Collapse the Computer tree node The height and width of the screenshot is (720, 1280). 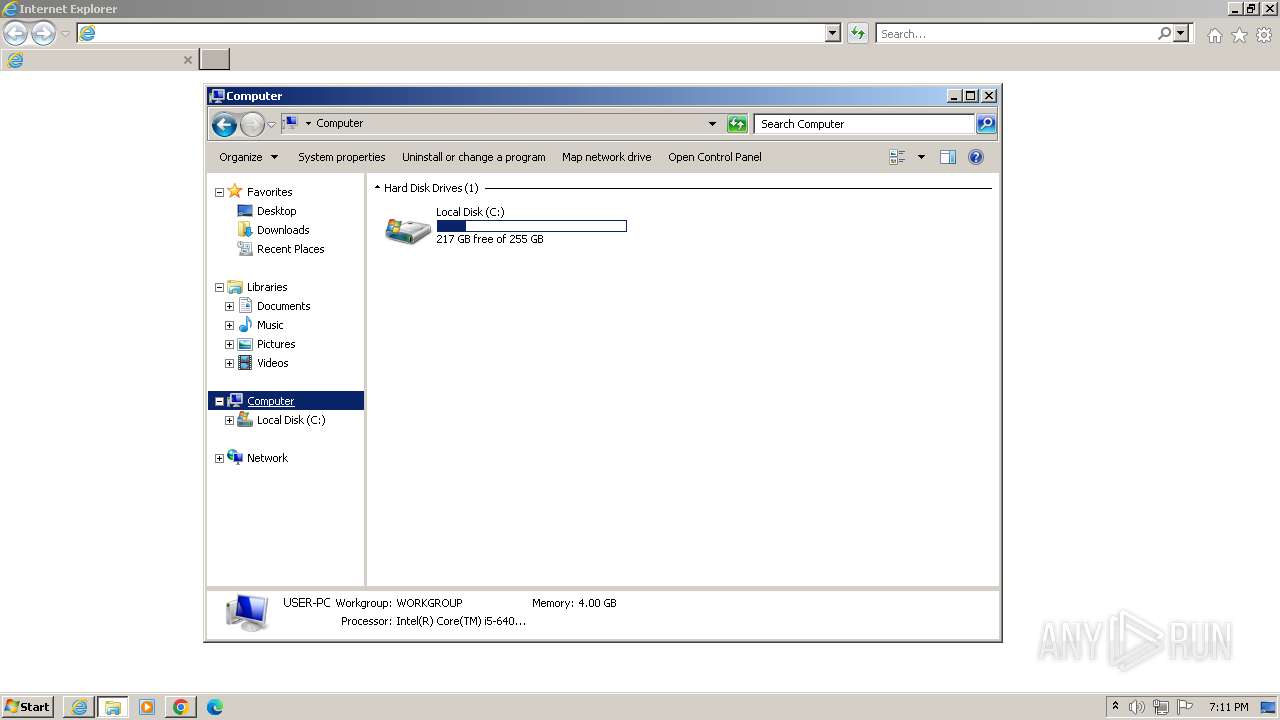[x=219, y=401]
